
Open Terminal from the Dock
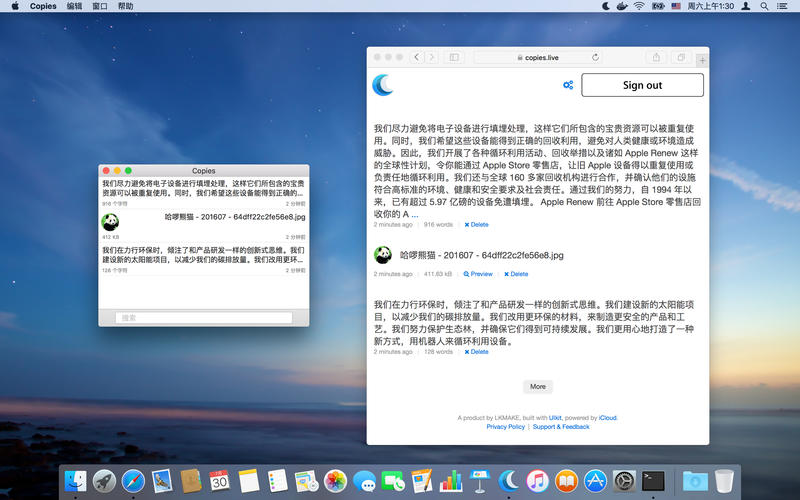click(x=653, y=481)
